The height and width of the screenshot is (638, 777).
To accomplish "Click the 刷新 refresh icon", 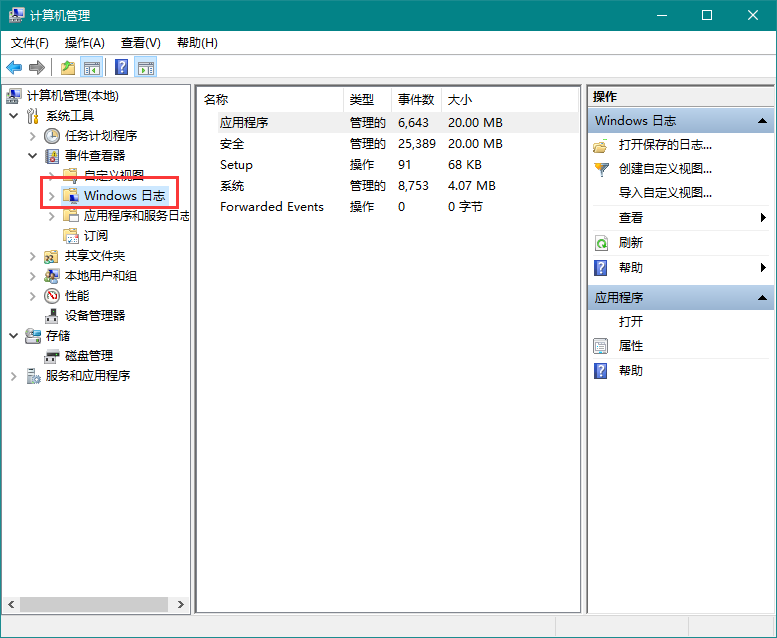I will tap(601, 243).
